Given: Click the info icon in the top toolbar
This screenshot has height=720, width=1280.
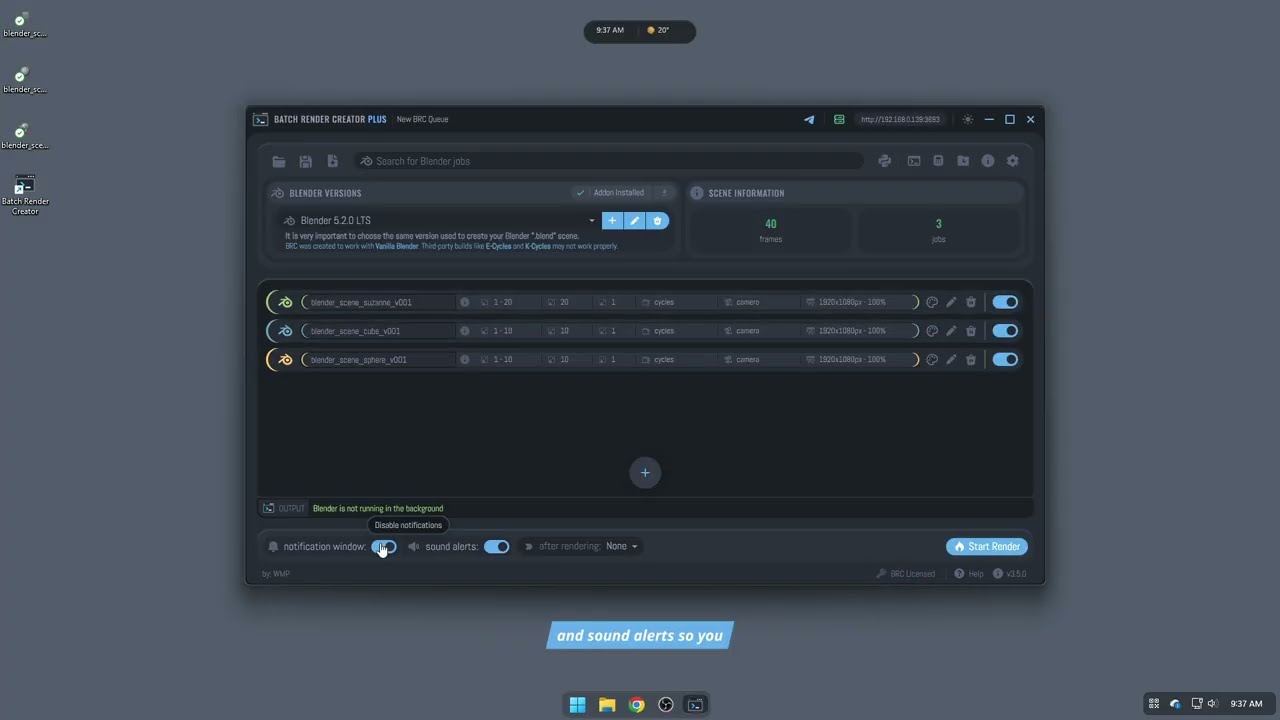Looking at the screenshot, I should pos(988,161).
